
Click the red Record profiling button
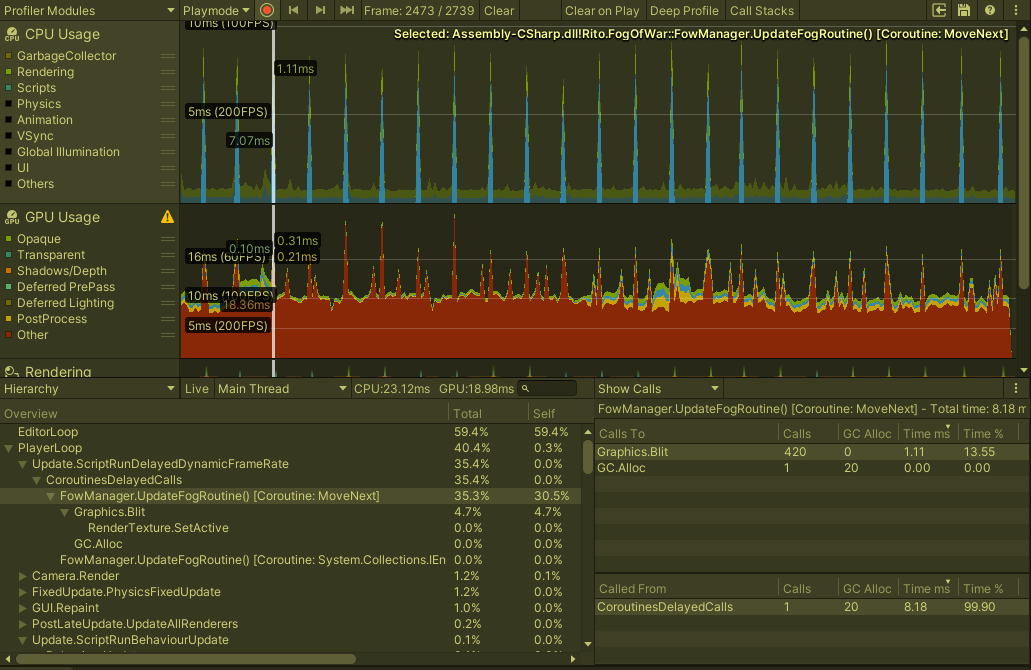pyautogui.click(x=267, y=11)
